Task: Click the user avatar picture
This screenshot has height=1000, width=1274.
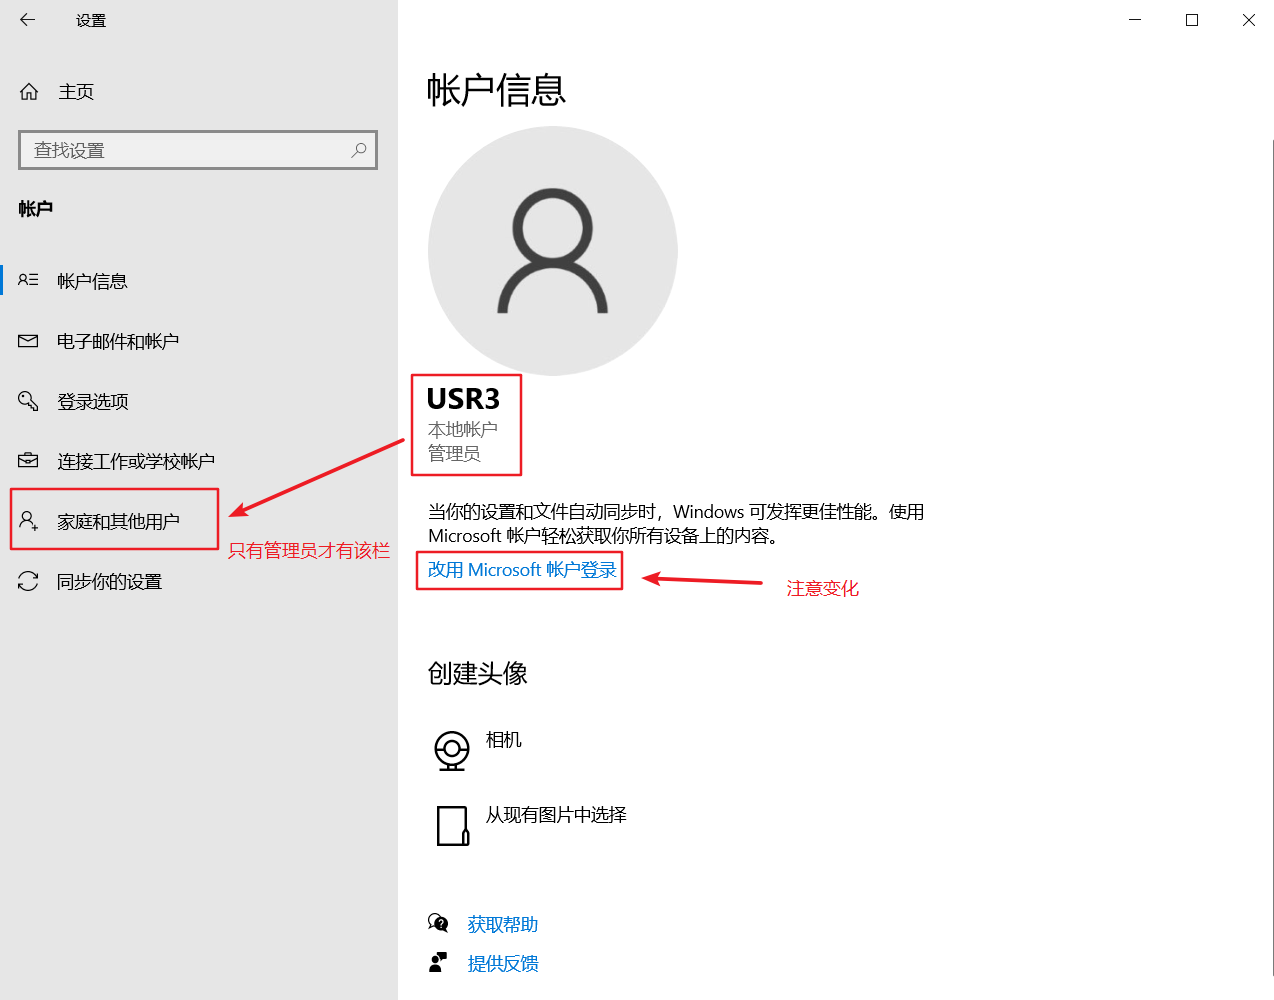Action: click(x=553, y=251)
